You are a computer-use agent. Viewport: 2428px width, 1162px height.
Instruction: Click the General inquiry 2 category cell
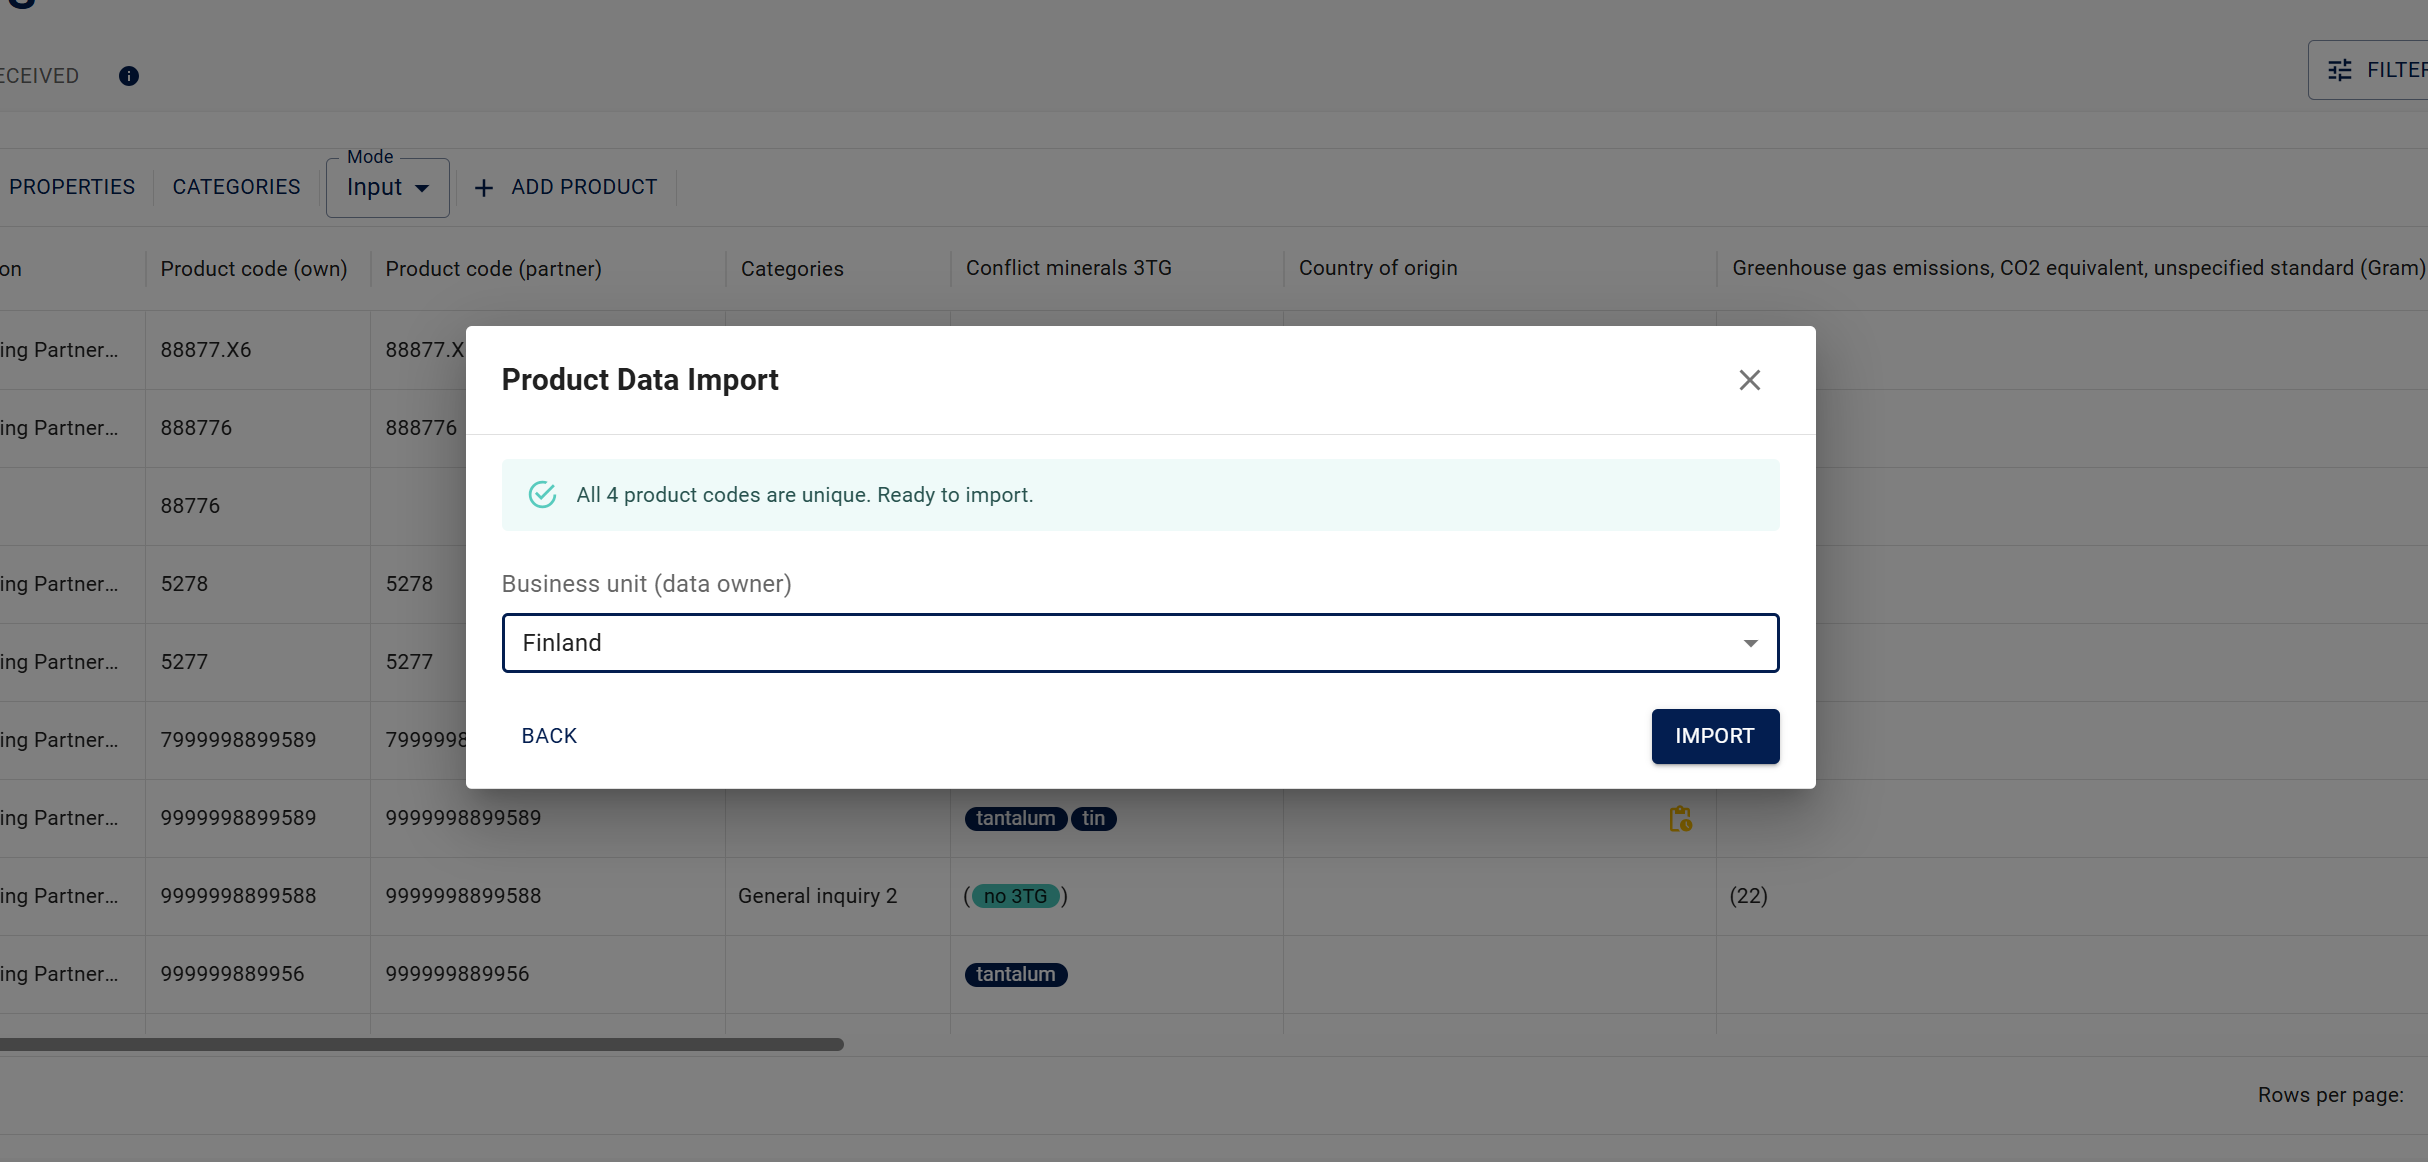point(817,896)
